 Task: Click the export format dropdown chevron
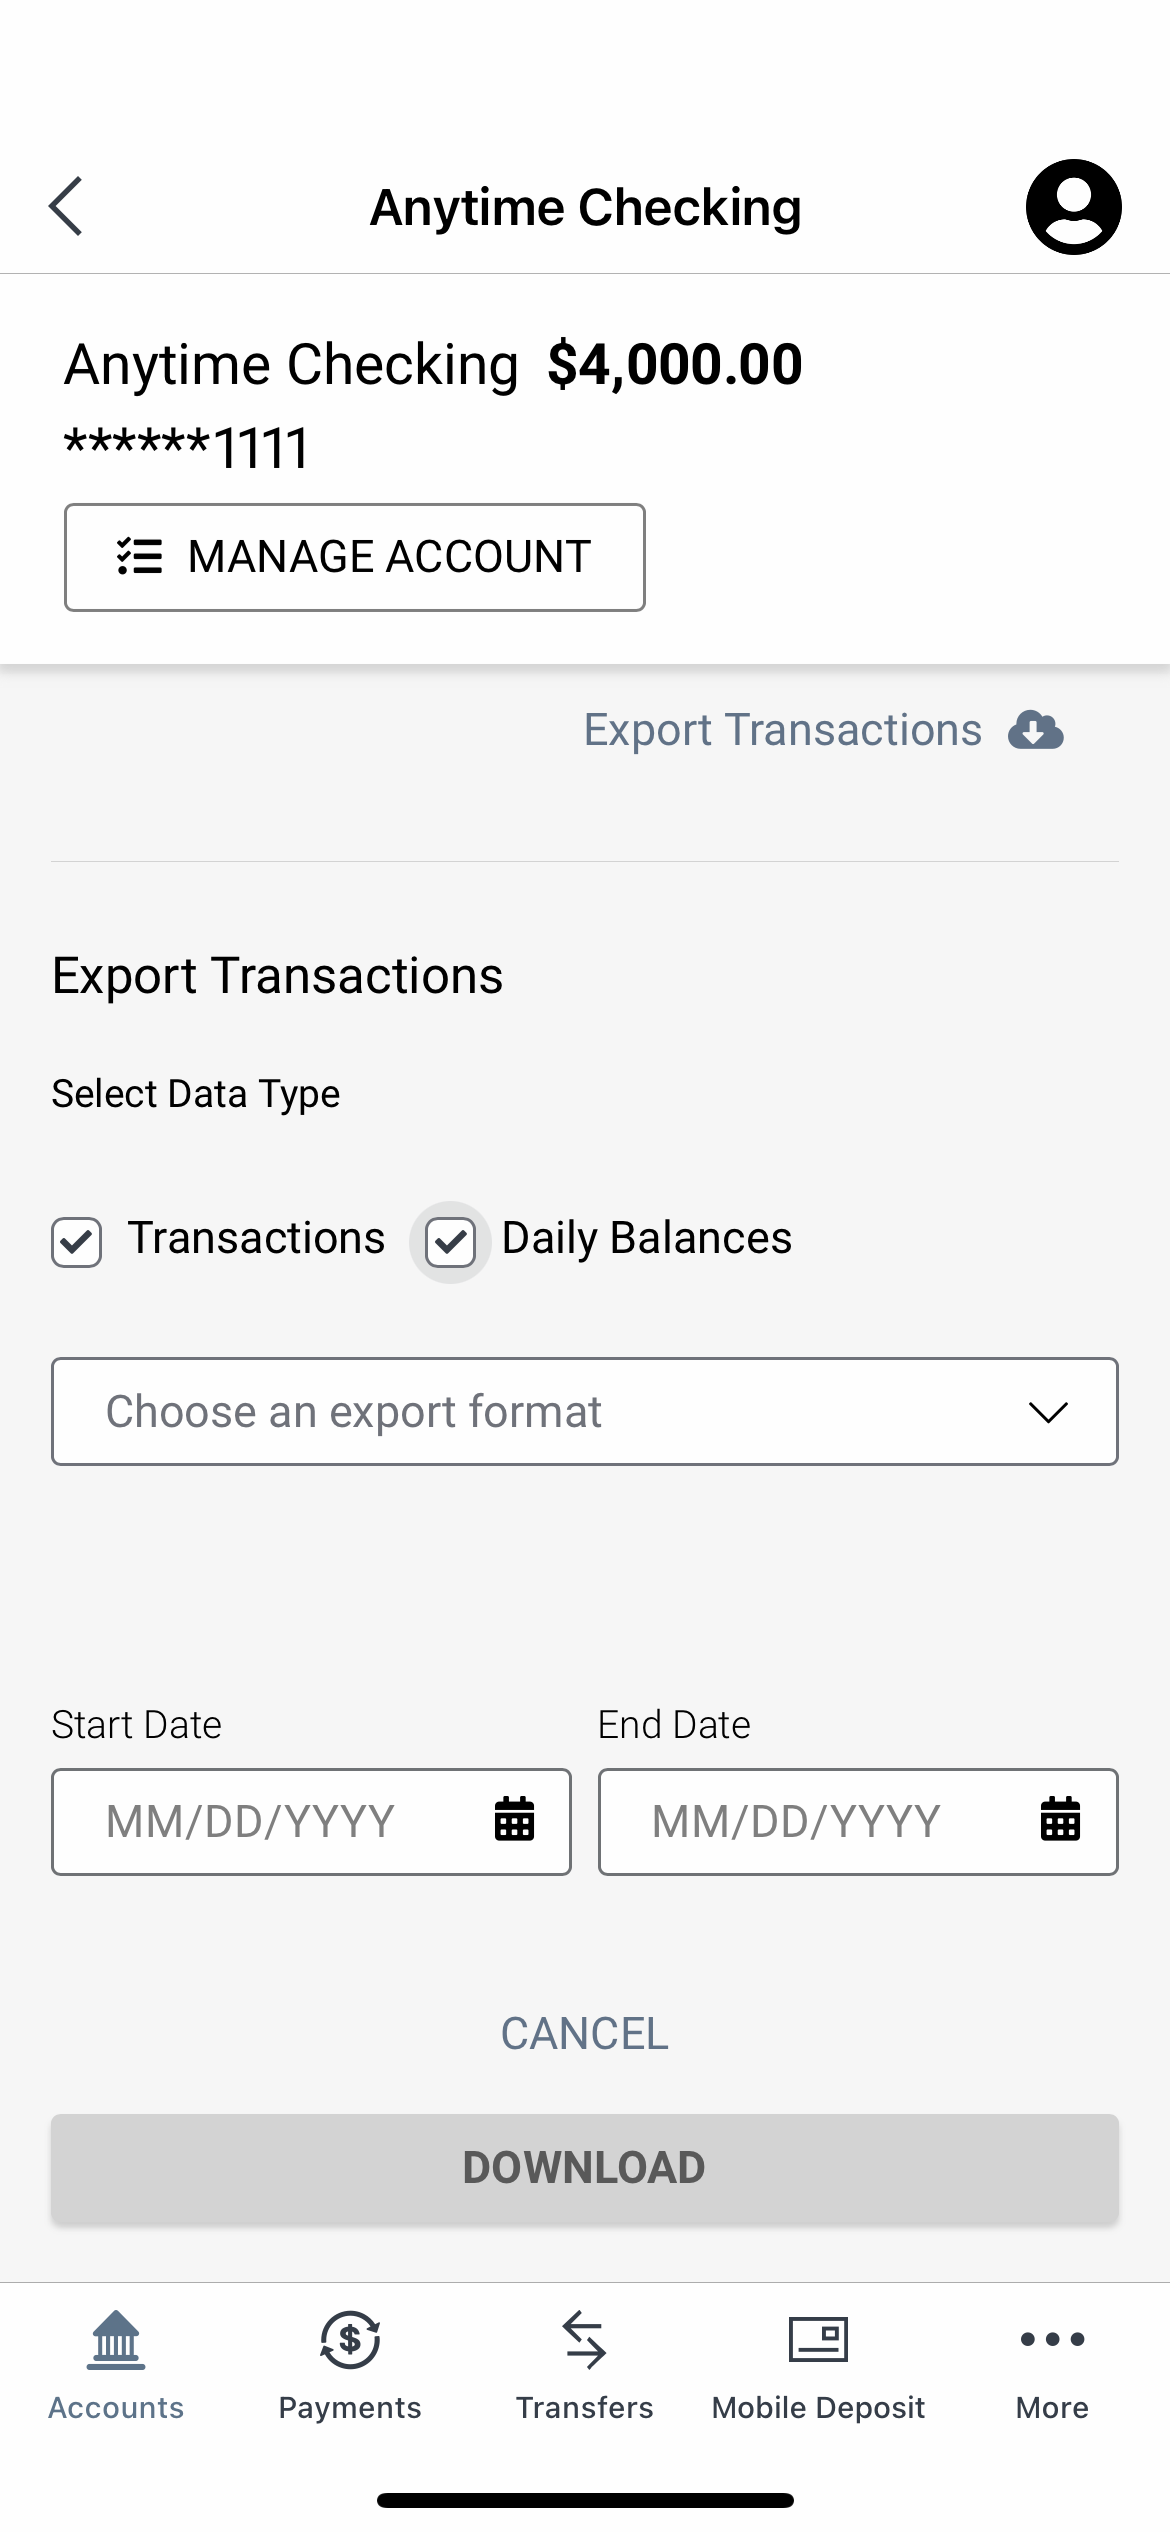point(1048,1412)
